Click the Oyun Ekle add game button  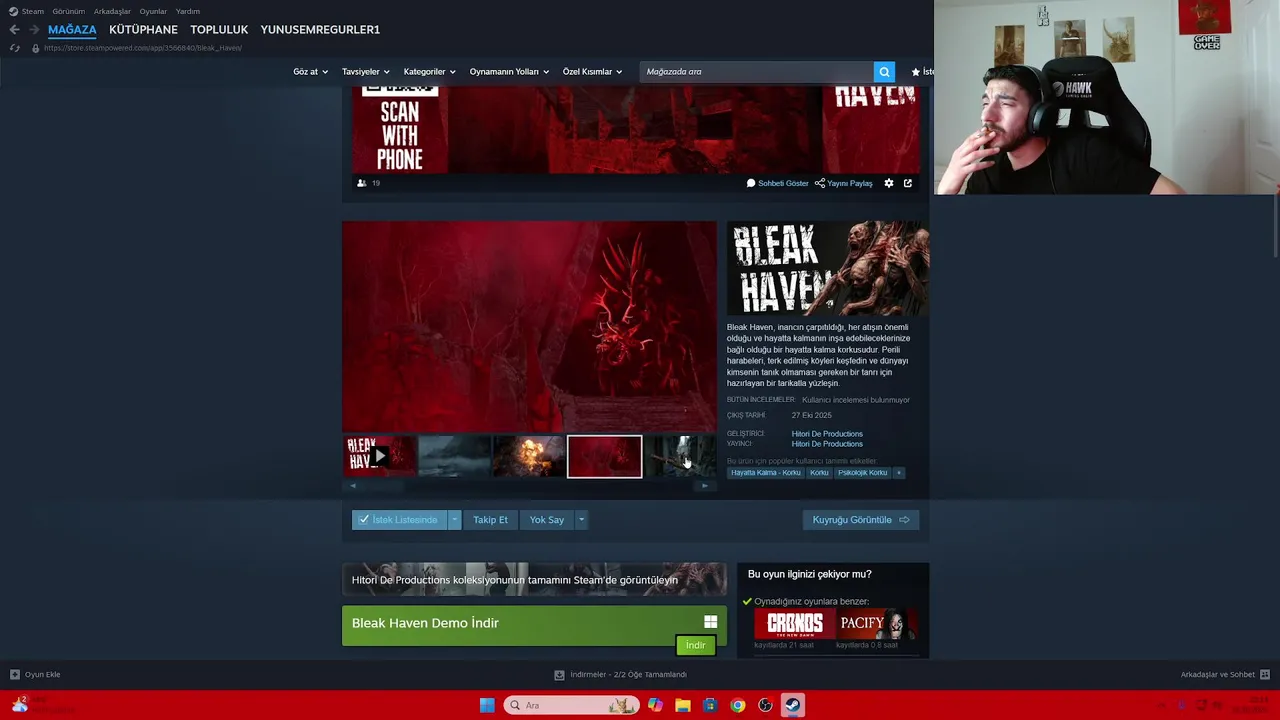(35, 675)
